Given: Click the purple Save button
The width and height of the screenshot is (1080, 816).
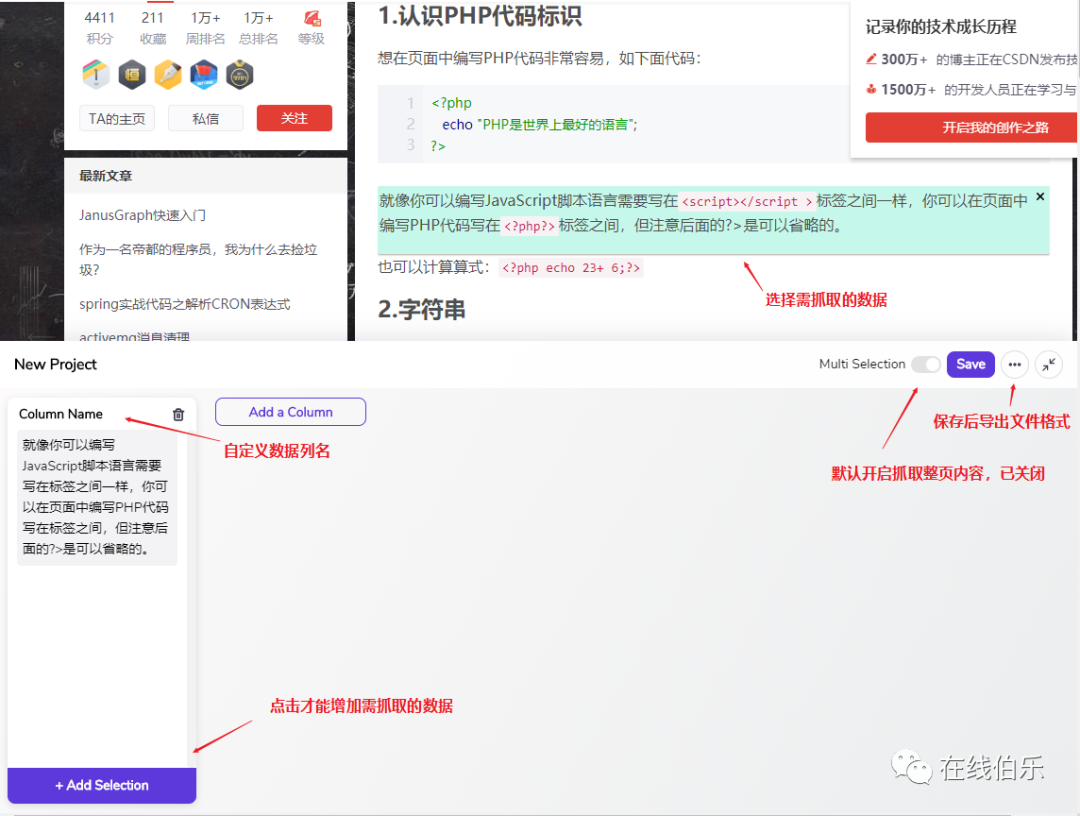Looking at the screenshot, I should pyautogui.click(x=970, y=364).
